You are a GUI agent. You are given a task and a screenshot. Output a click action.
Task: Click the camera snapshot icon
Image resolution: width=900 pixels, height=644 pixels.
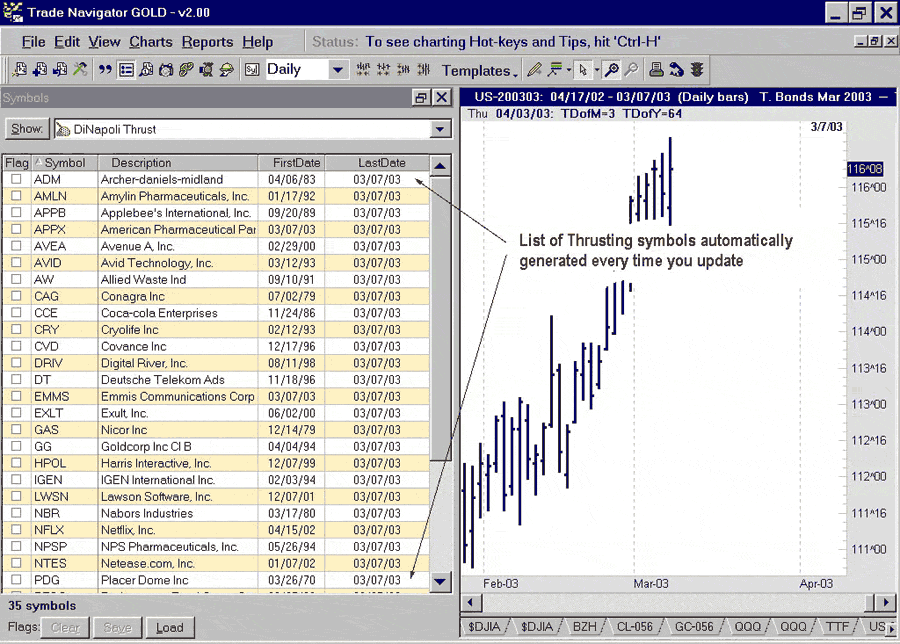pyautogui.click(x=166, y=70)
